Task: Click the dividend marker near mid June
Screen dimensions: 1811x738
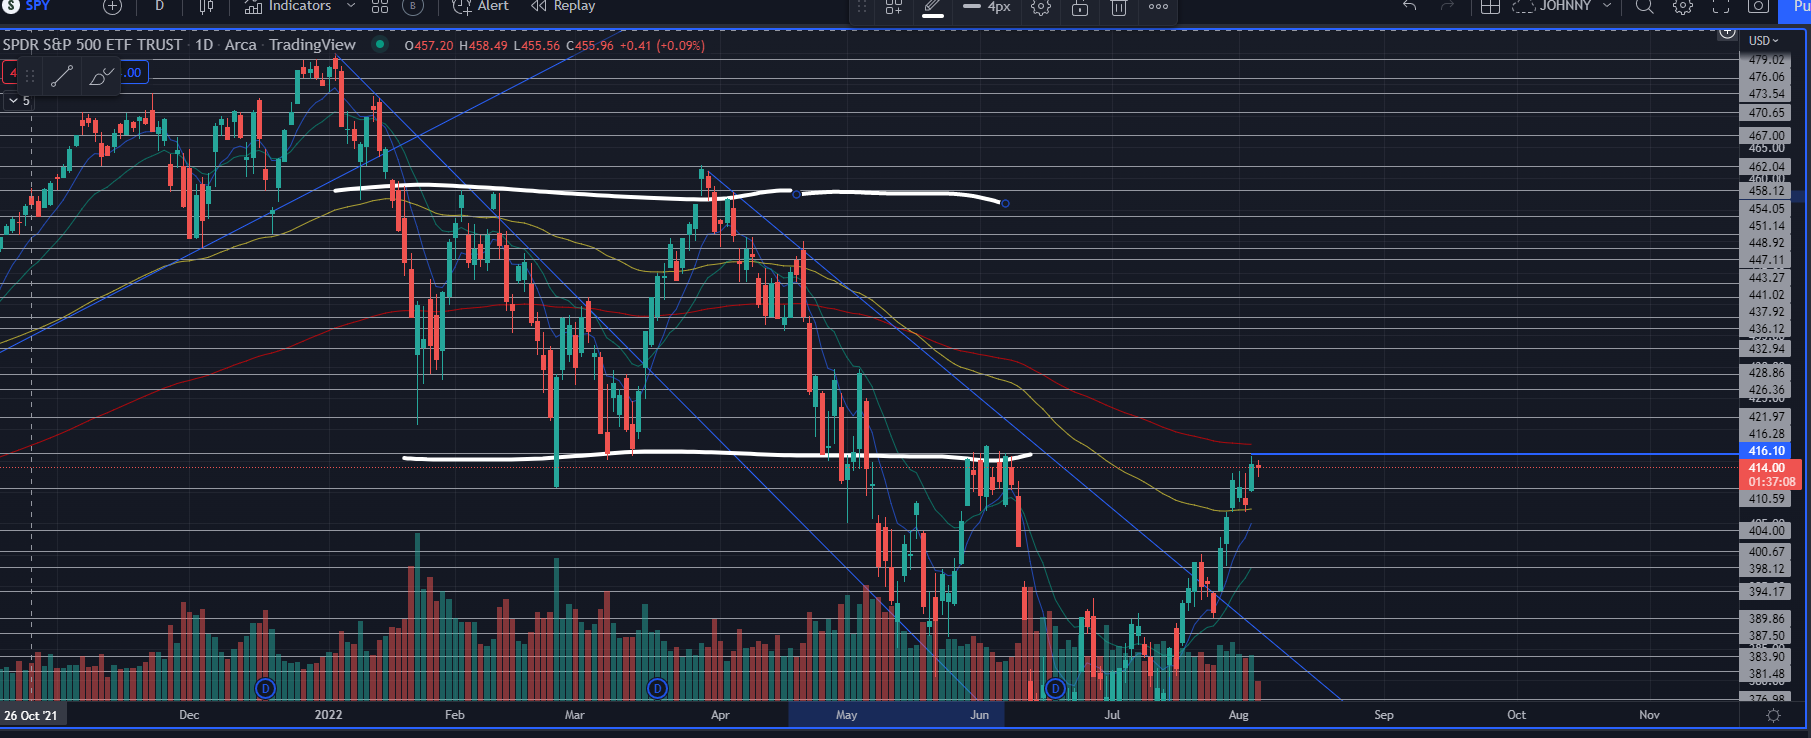Action: coord(1054,688)
